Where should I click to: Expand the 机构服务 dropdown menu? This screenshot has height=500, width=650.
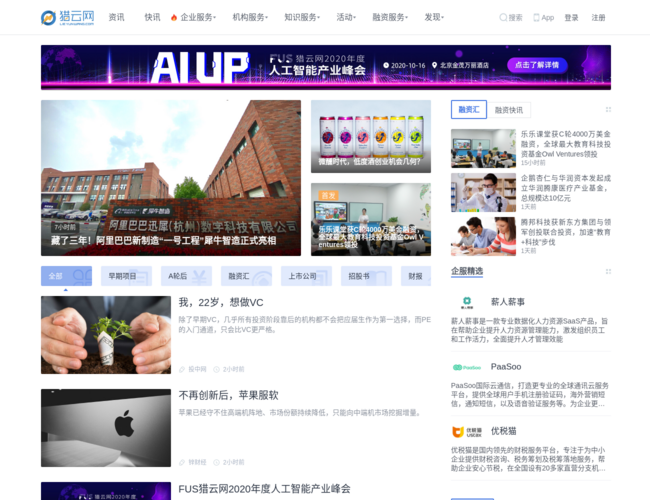click(250, 17)
